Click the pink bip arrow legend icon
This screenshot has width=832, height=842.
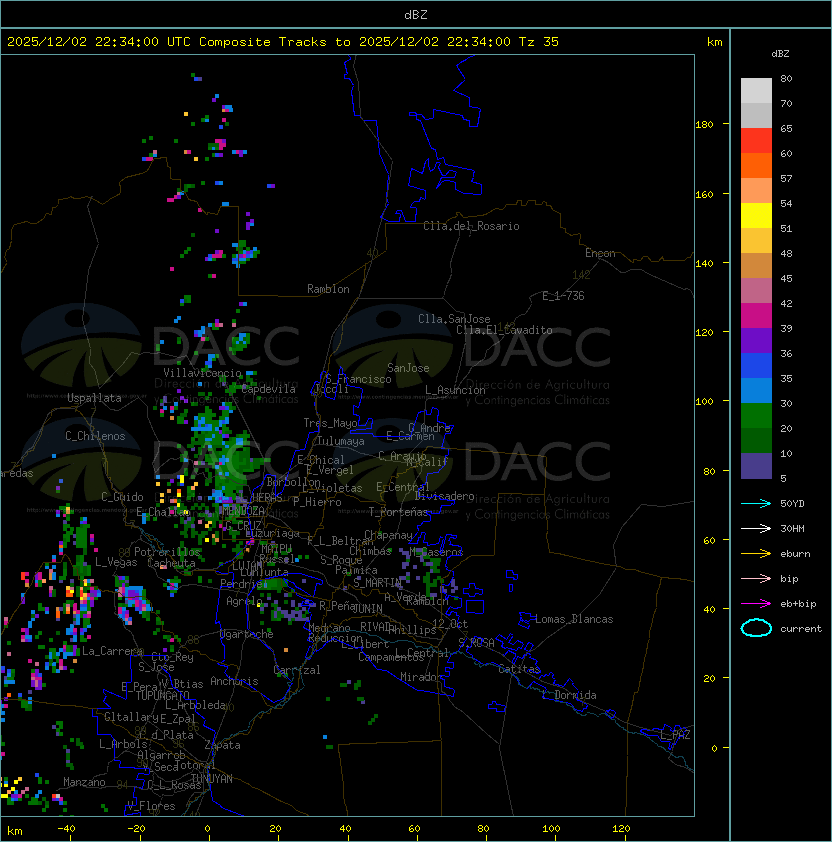[x=756, y=578]
